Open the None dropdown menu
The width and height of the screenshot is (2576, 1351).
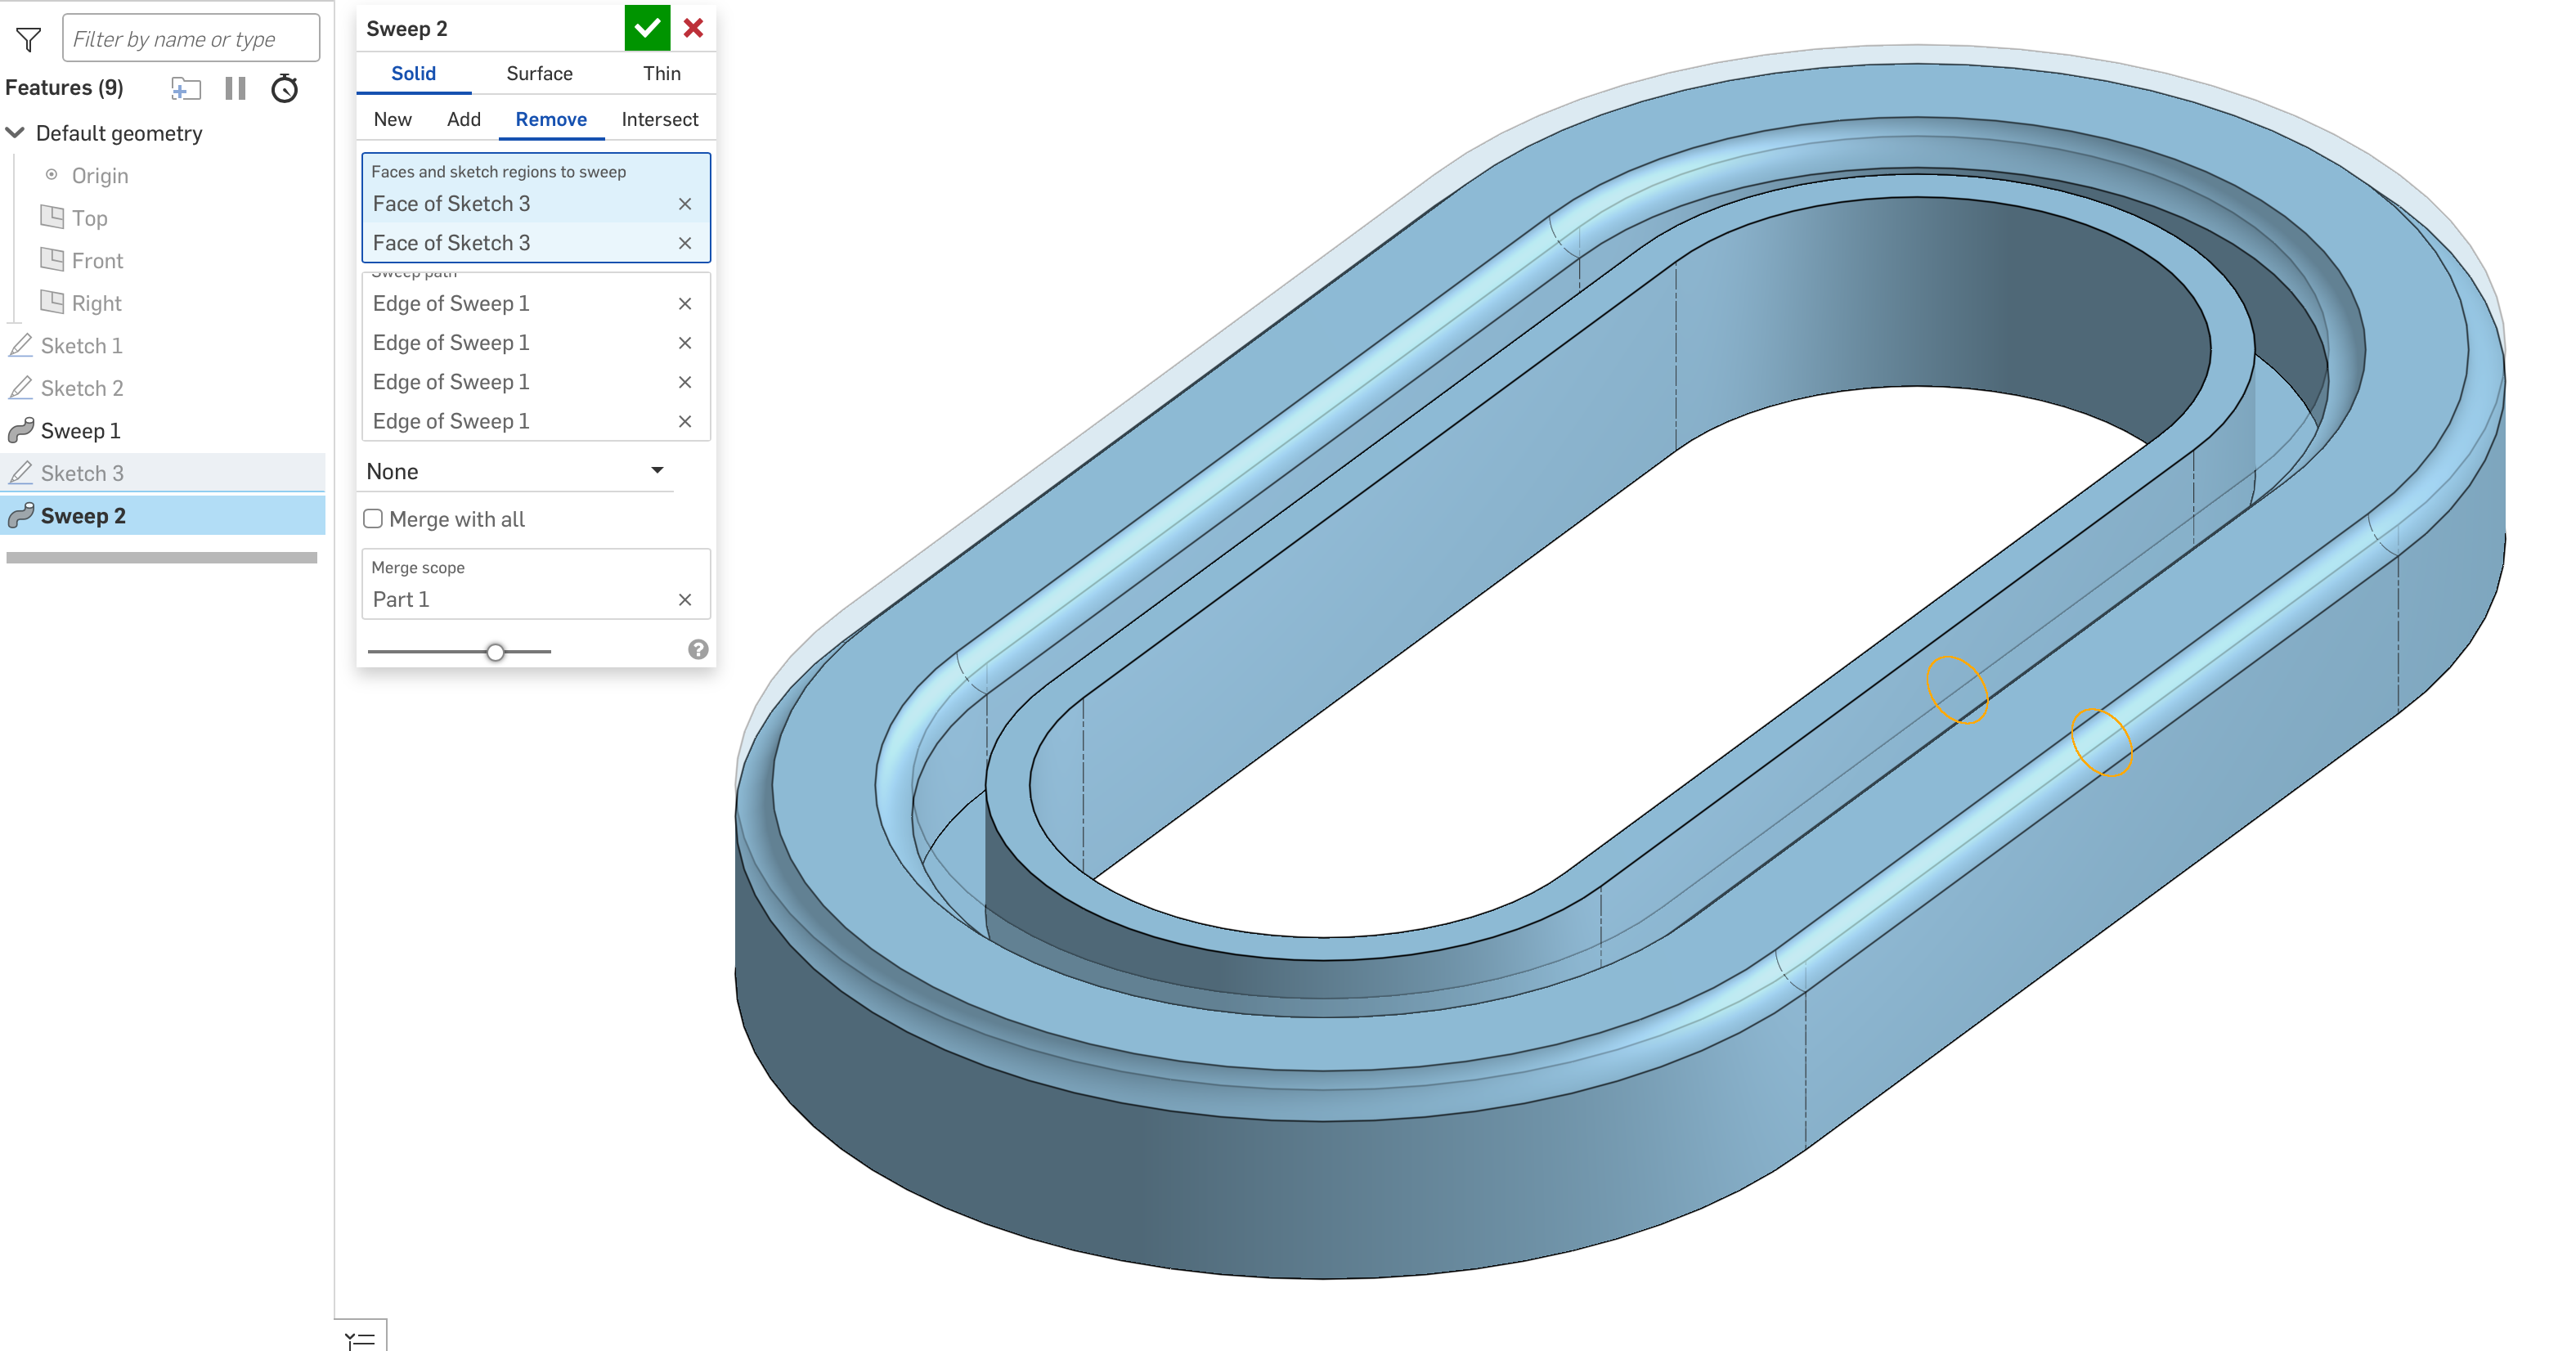coord(515,471)
